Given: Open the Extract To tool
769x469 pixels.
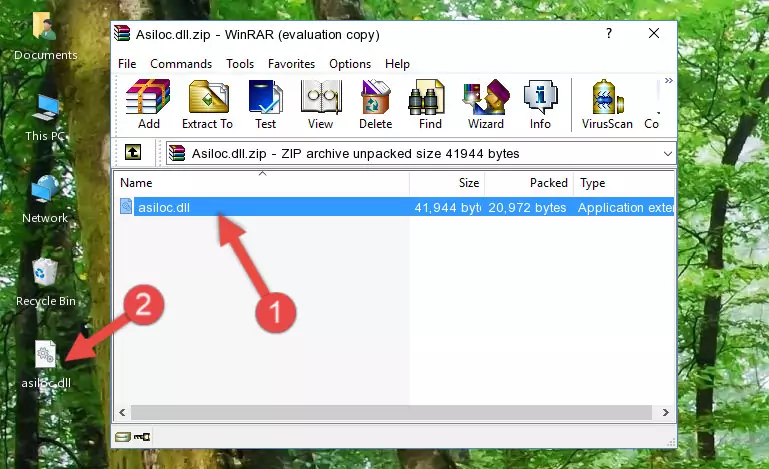Looking at the screenshot, I should [207, 104].
